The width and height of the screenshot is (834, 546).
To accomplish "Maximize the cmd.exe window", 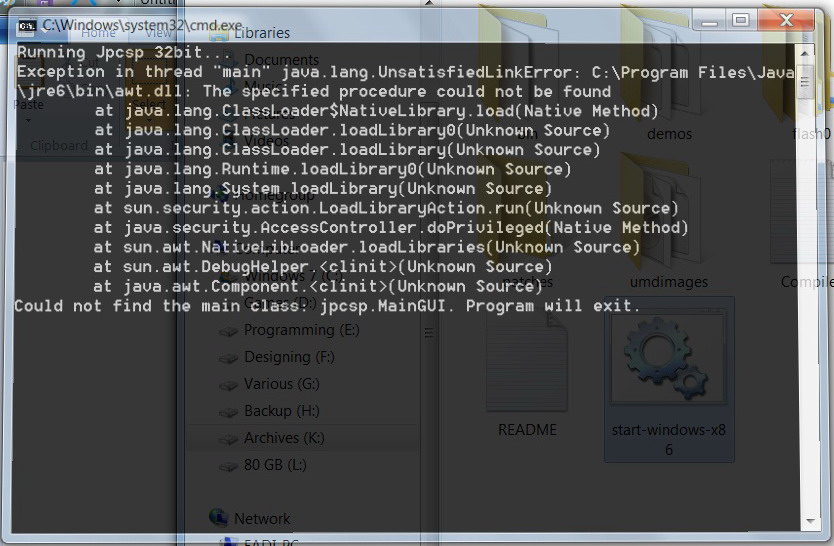I will pyautogui.click(x=740, y=20).
